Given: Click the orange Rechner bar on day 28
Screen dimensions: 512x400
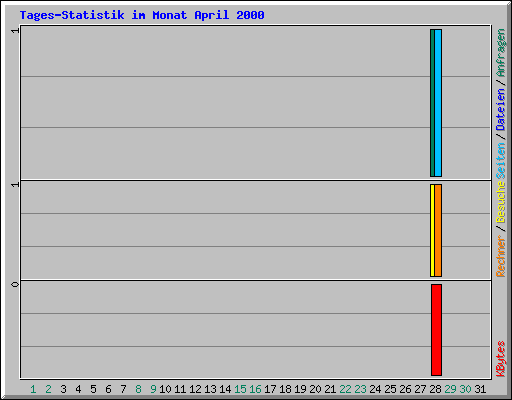Looking at the screenshot, I should (438, 230).
